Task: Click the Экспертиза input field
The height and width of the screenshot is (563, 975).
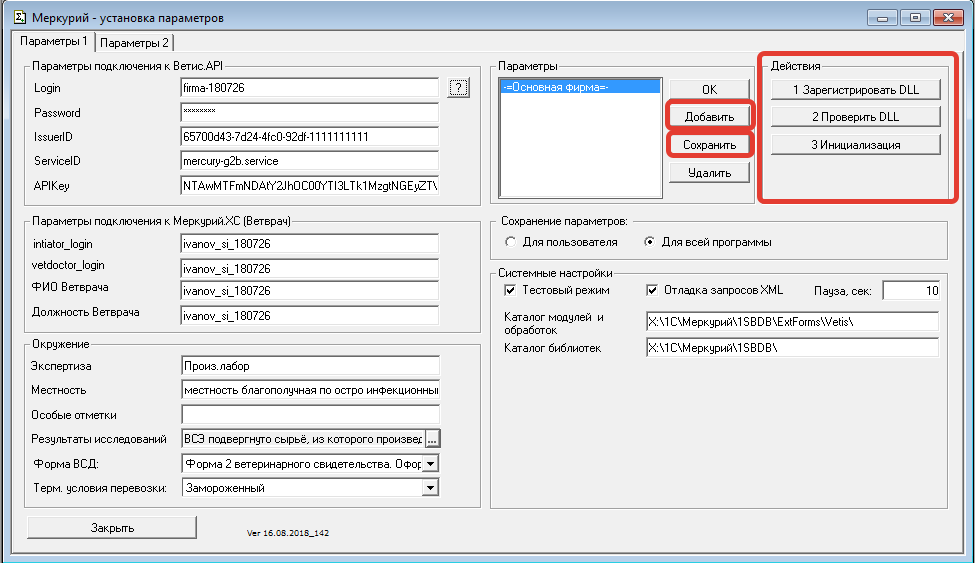Action: pyautogui.click(x=310, y=366)
